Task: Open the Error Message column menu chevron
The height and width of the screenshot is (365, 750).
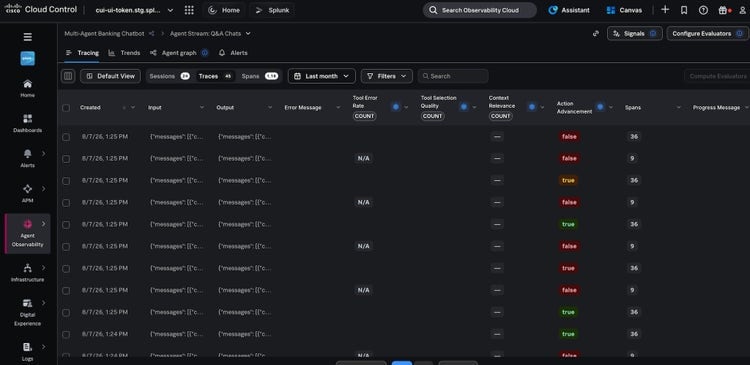Action: click(338, 108)
